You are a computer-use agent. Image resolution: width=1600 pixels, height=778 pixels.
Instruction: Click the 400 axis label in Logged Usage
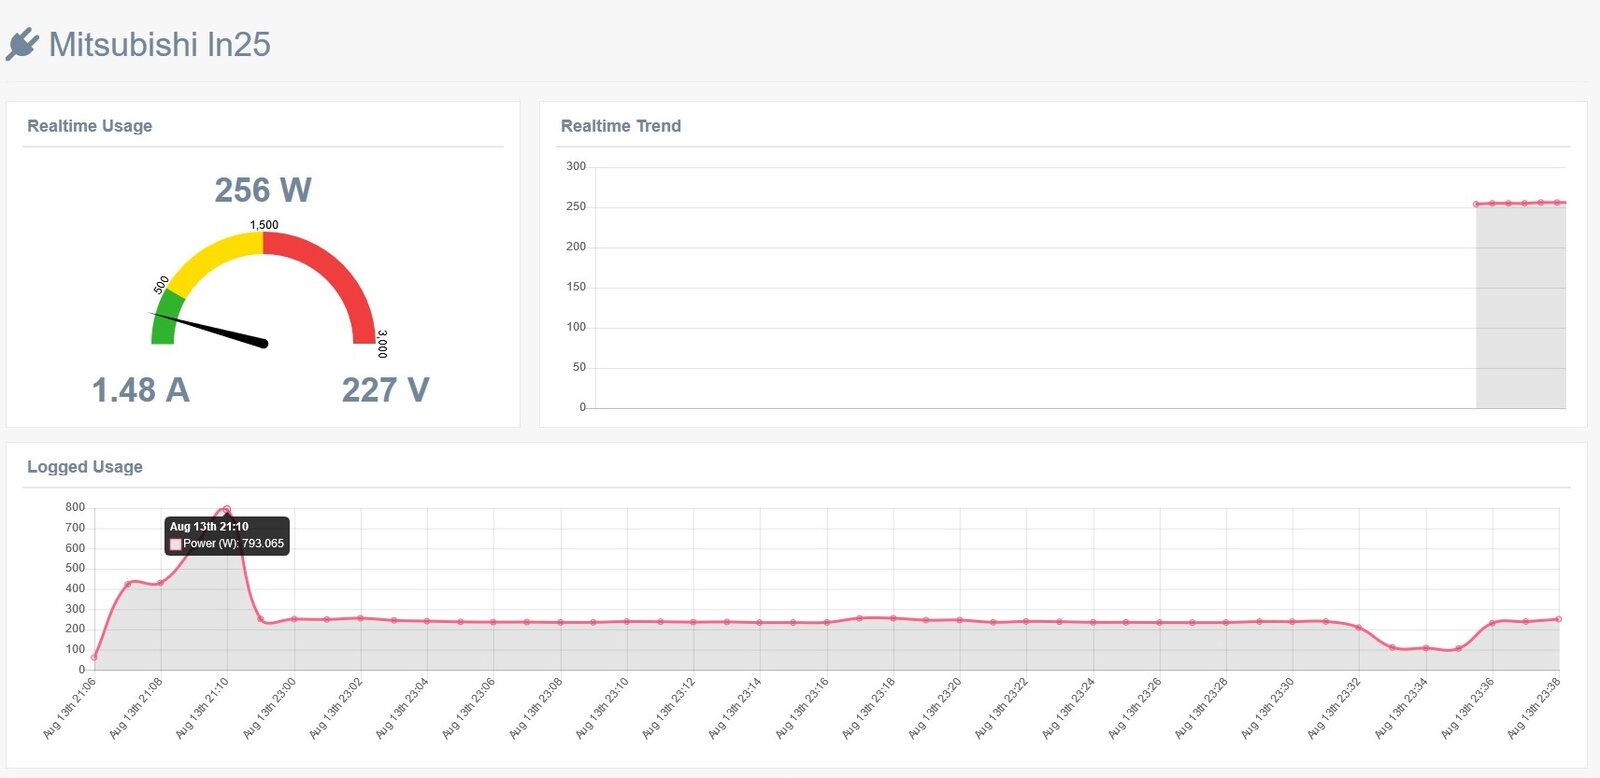(x=75, y=588)
